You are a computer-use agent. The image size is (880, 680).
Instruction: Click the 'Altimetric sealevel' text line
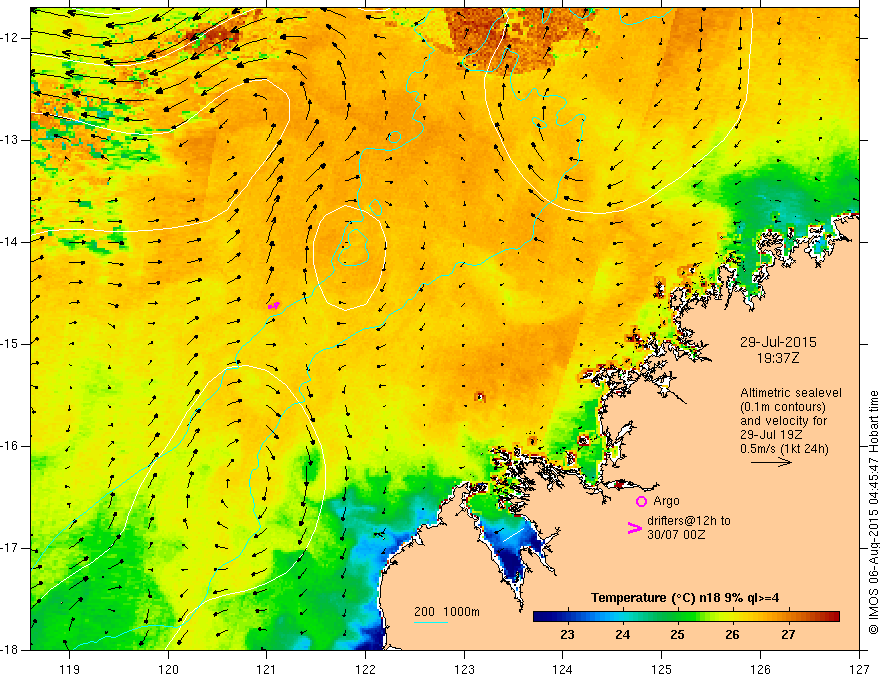(x=791, y=393)
